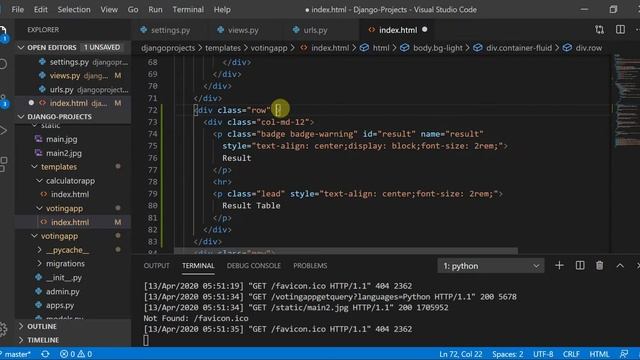Open the Selection menu

[74, 9]
